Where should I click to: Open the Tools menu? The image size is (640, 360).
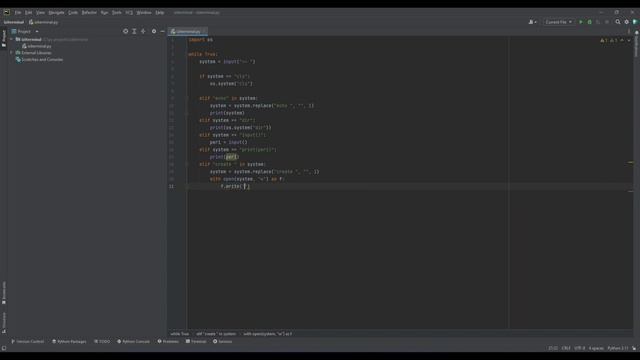(117, 13)
